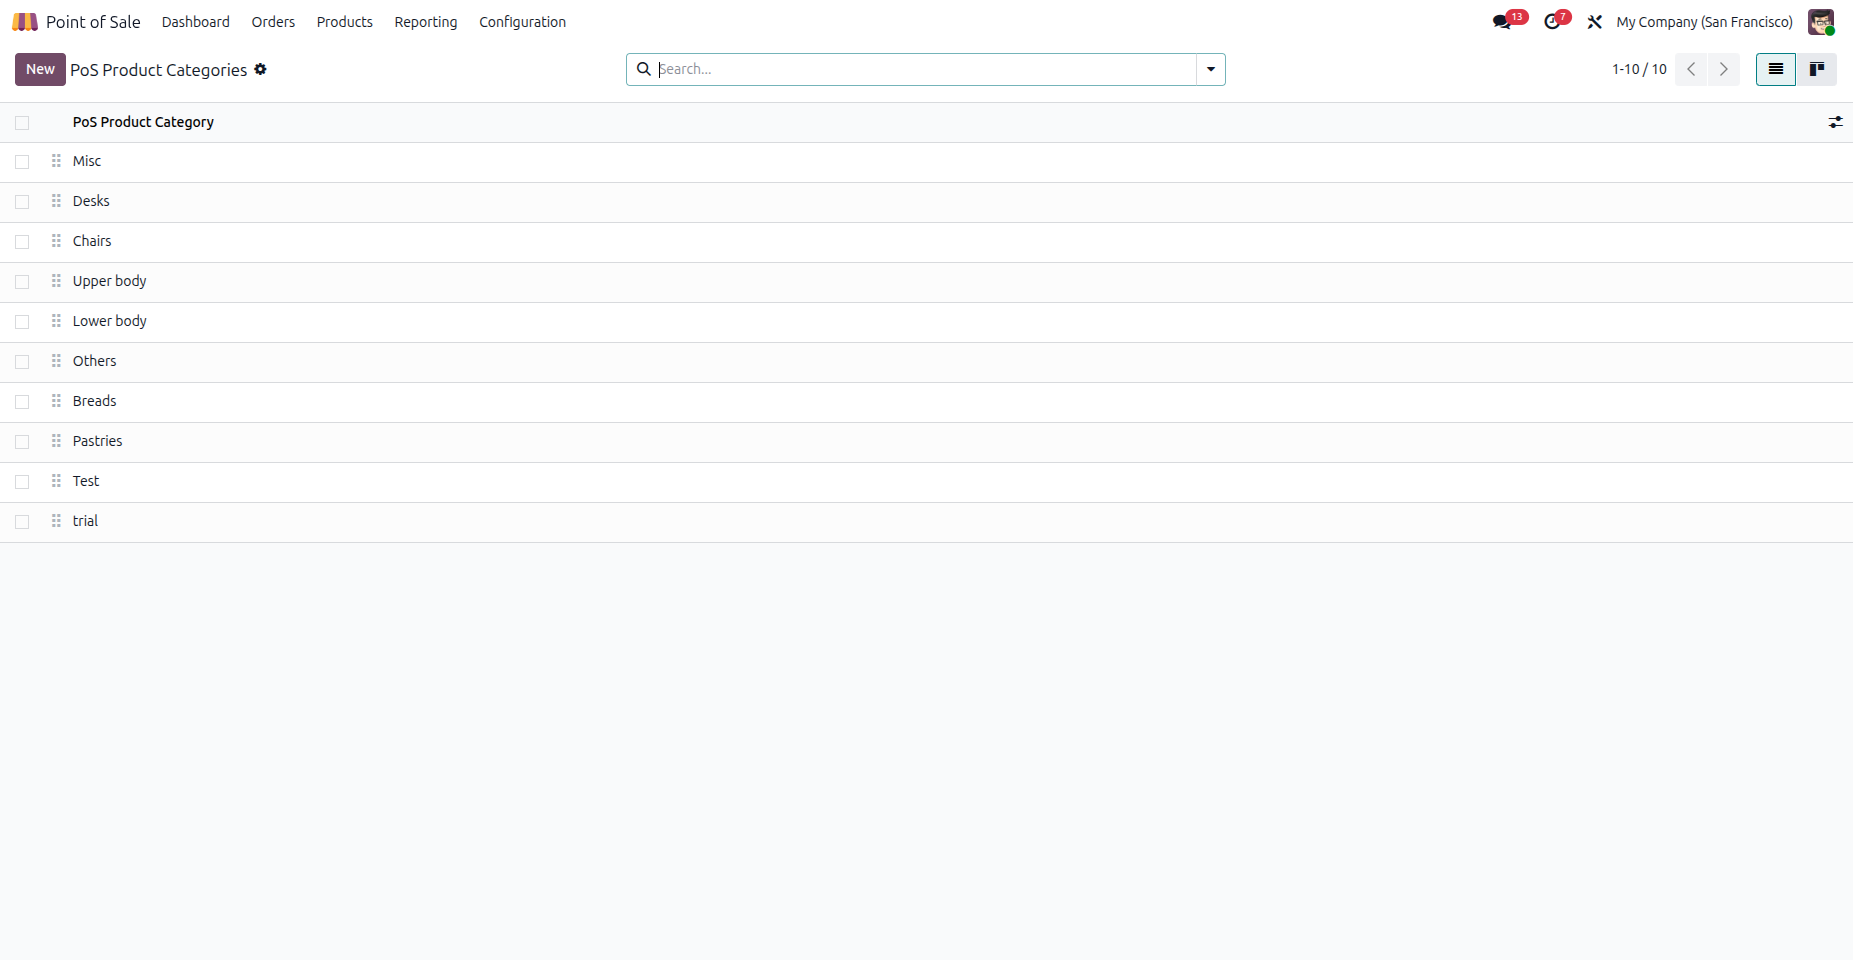This screenshot has height=960, width=1853.
Task: Grab the drag handle of Chairs row
Action: [x=56, y=241]
